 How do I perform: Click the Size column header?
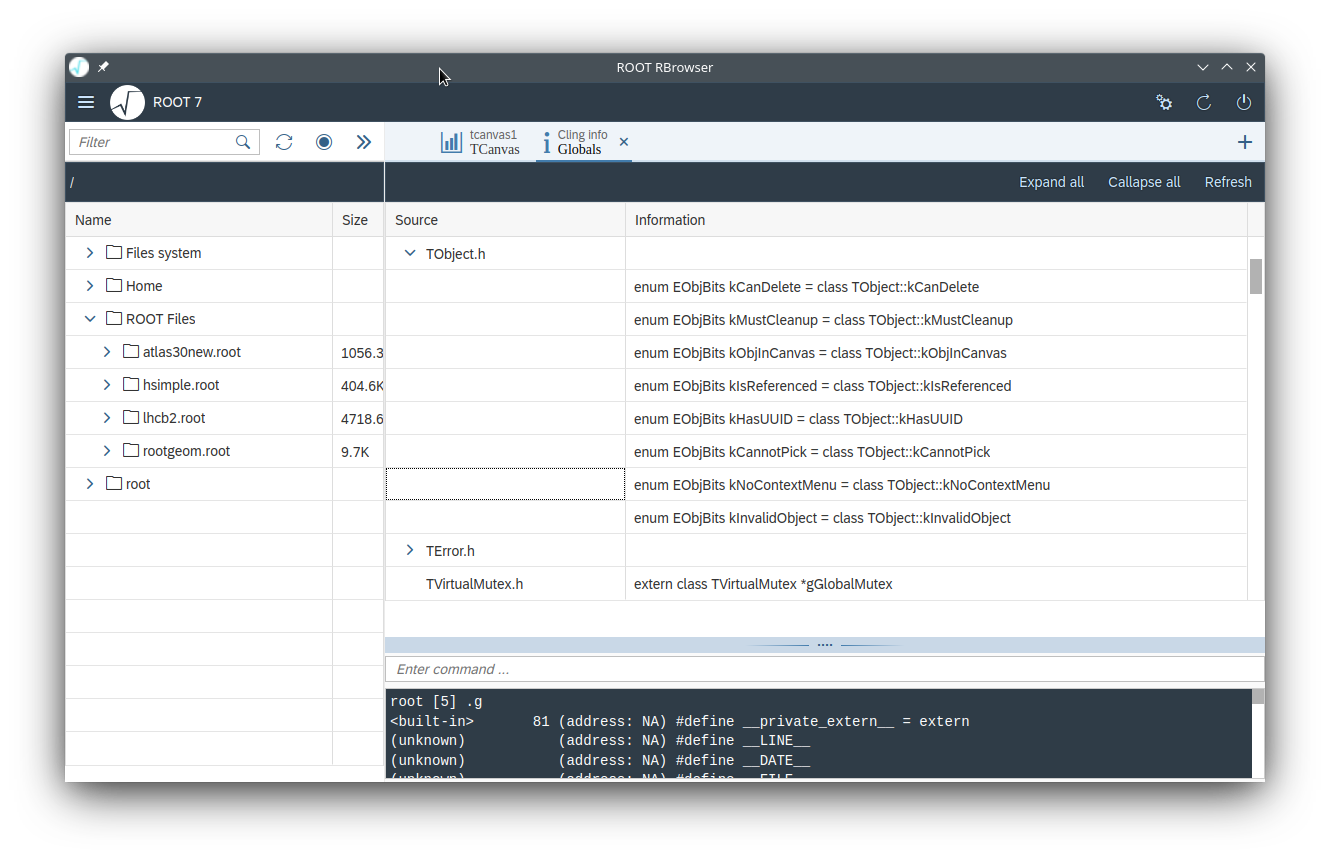[358, 220]
